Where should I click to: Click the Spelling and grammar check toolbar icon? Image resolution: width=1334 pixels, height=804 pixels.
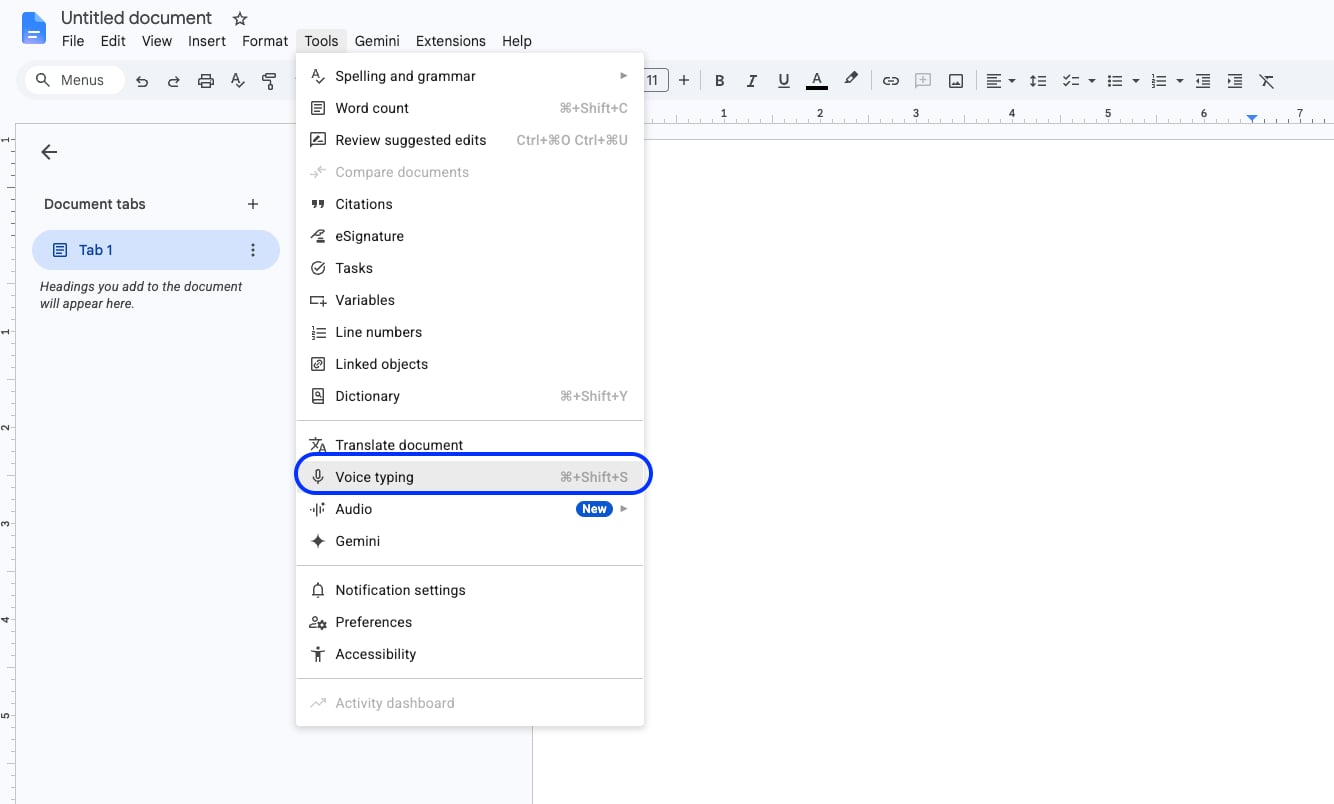(x=238, y=81)
